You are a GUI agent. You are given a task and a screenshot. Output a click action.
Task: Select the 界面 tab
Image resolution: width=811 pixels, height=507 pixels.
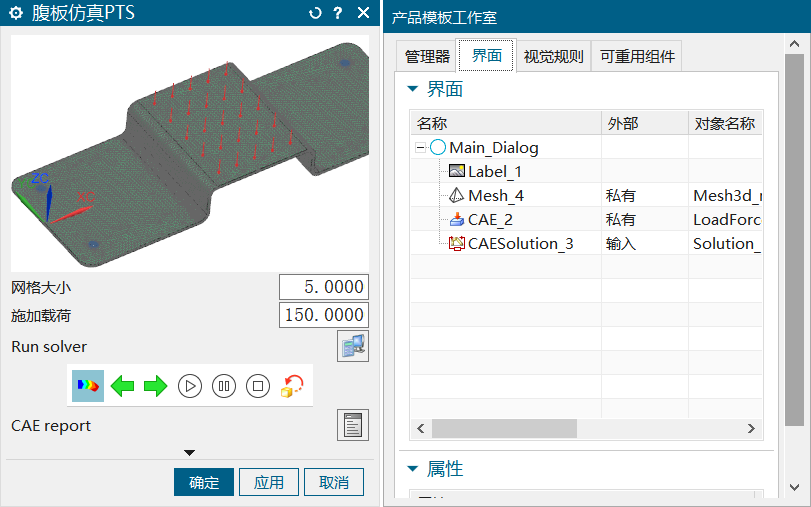click(x=486, y=55)
